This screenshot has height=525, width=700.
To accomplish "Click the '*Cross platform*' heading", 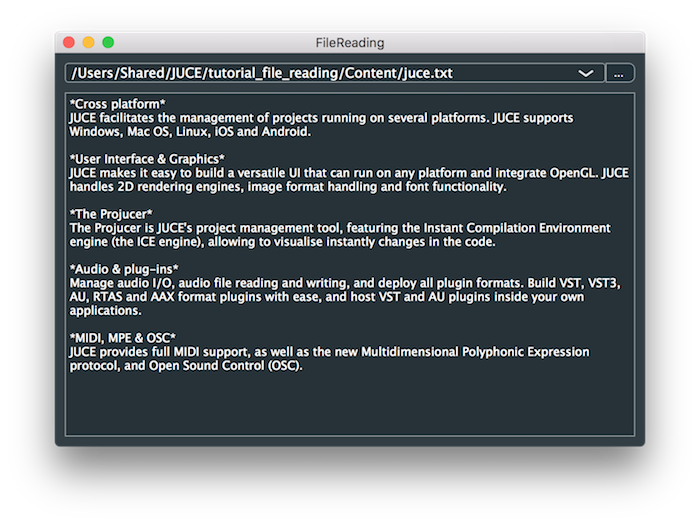I will (x=117, y=104).
